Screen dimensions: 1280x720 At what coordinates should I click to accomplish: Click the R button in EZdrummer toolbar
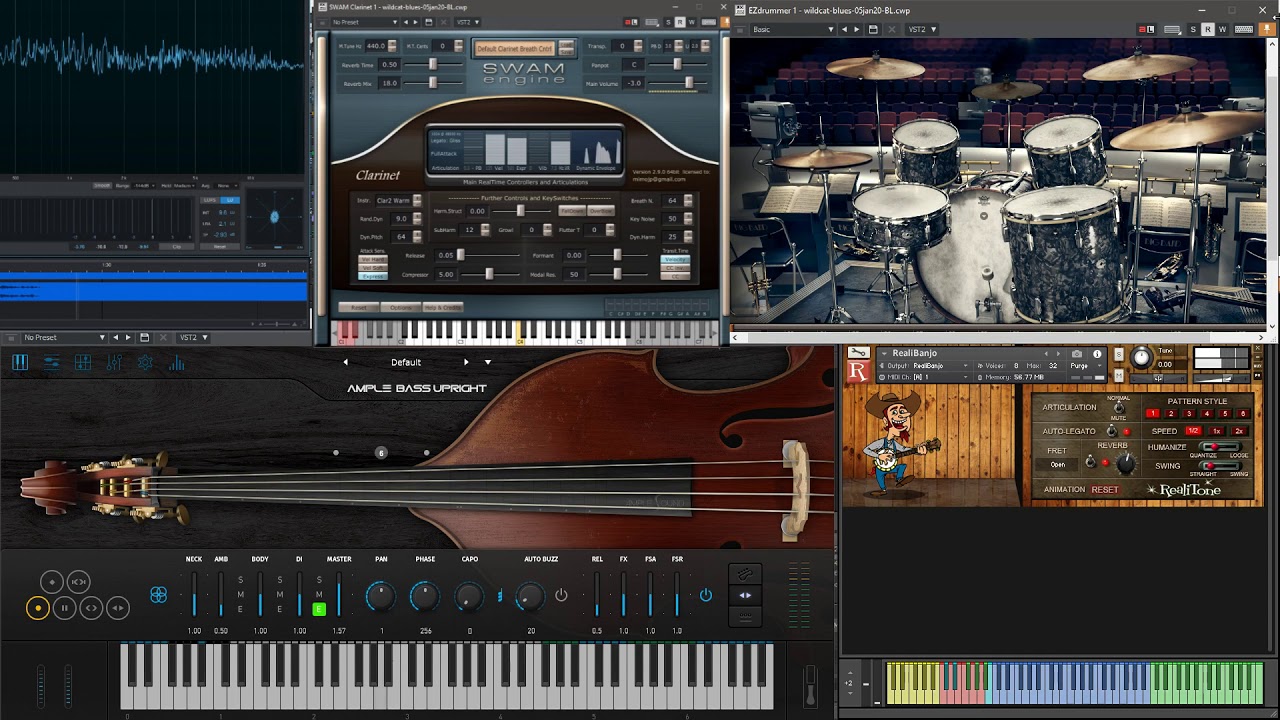1208,30
